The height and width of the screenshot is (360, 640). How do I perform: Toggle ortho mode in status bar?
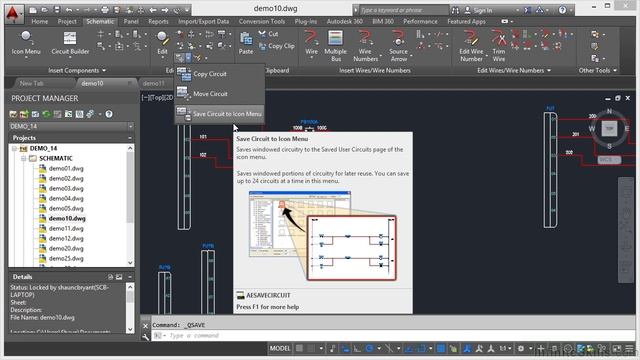pos(357,349)
